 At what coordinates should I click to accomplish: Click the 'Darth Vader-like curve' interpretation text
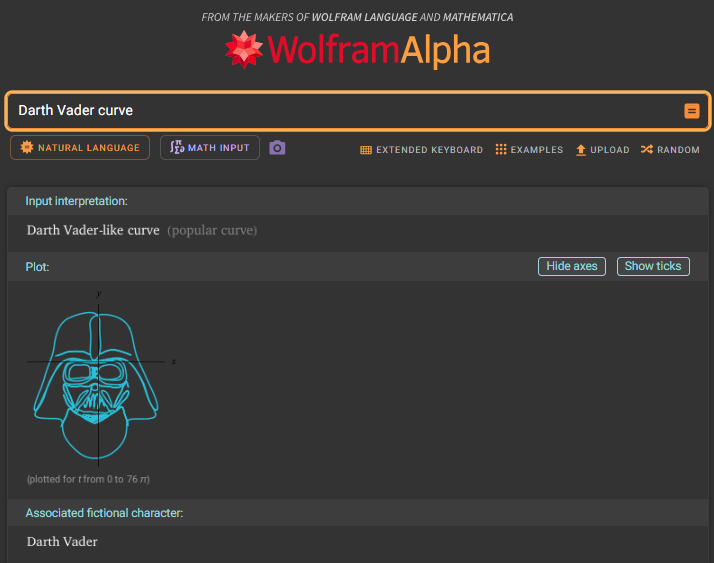(x=93, y=230)
